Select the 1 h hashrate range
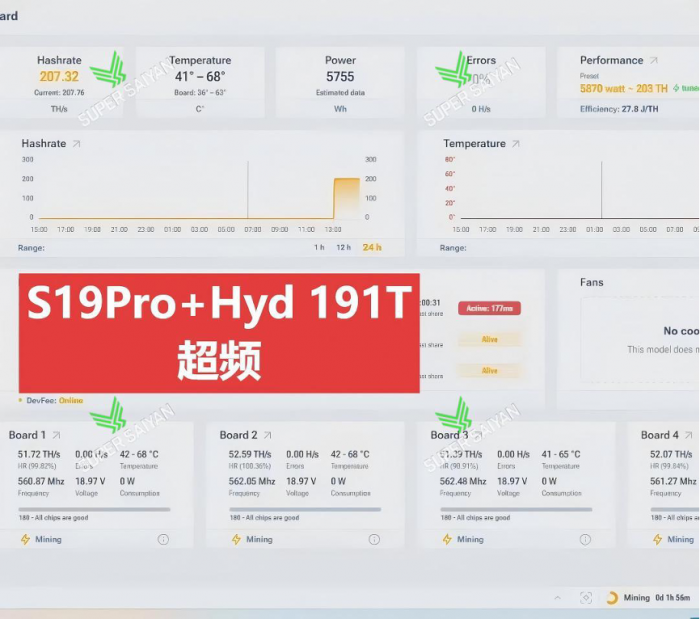The height and width of the screenshot is (619, 700). pos(319,247)
